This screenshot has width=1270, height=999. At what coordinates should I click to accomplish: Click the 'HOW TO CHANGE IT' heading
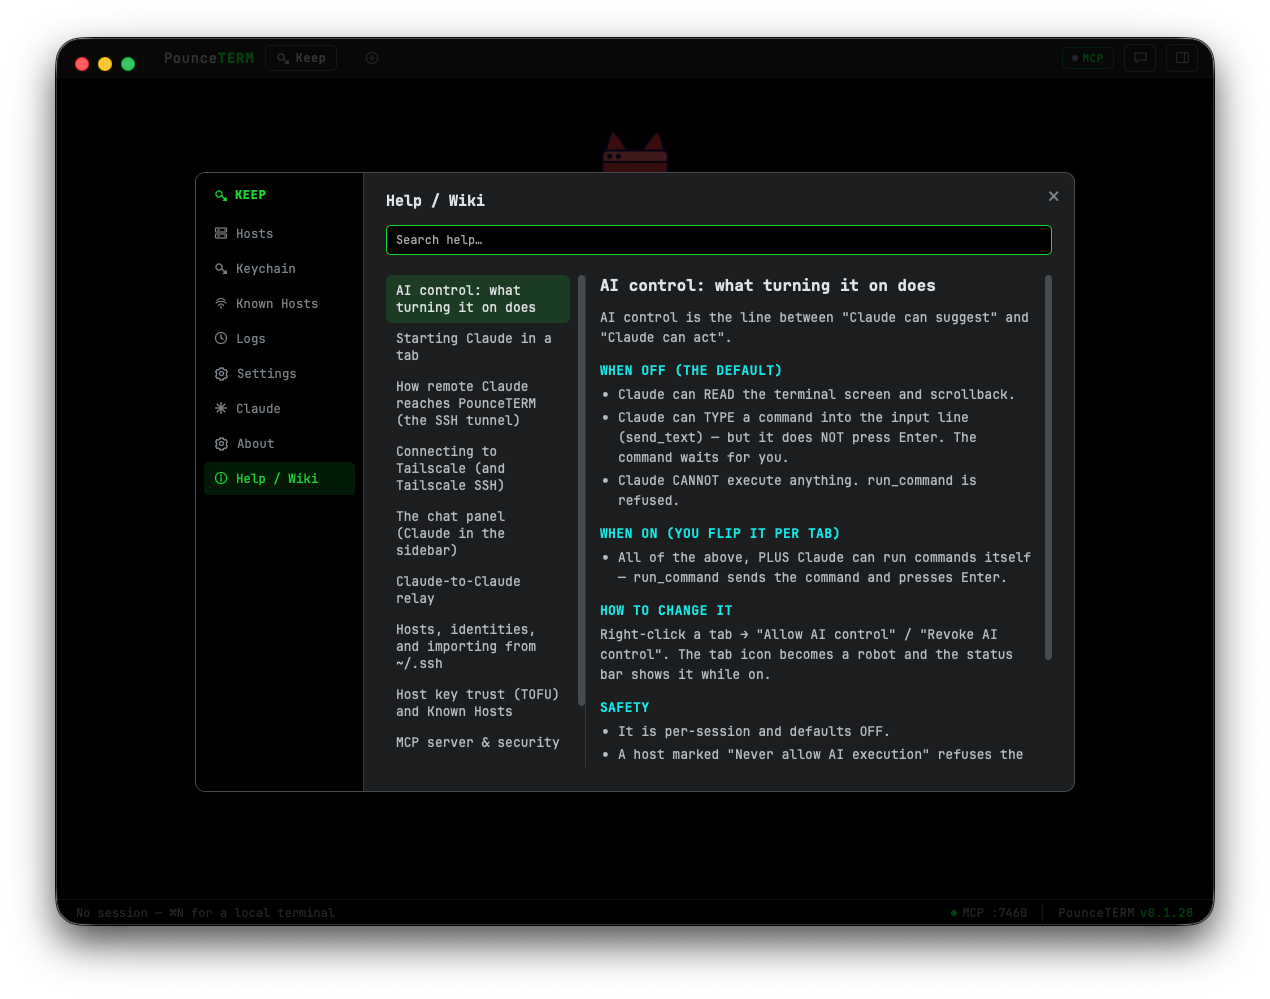tap(666, 610)
